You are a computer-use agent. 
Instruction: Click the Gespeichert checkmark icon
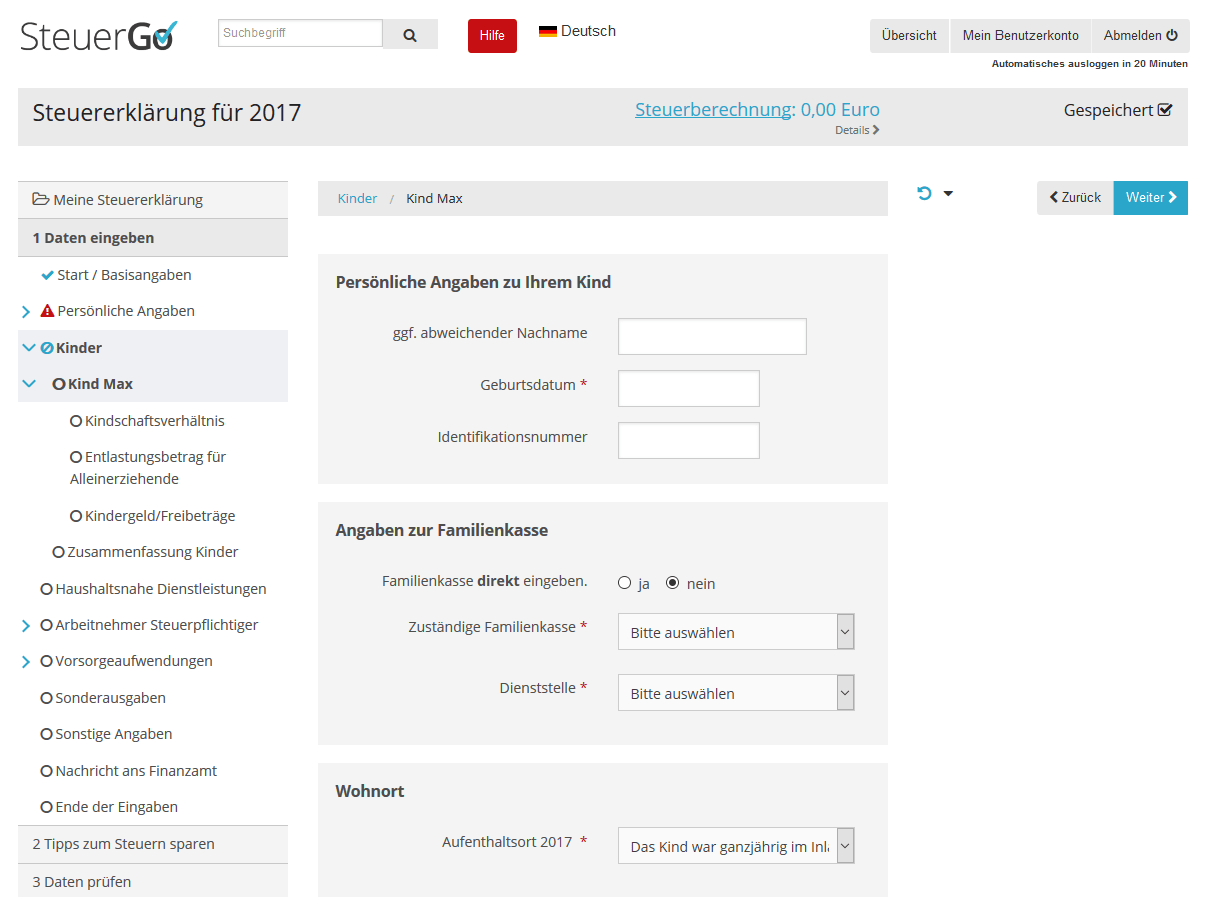pos(1164,110)
